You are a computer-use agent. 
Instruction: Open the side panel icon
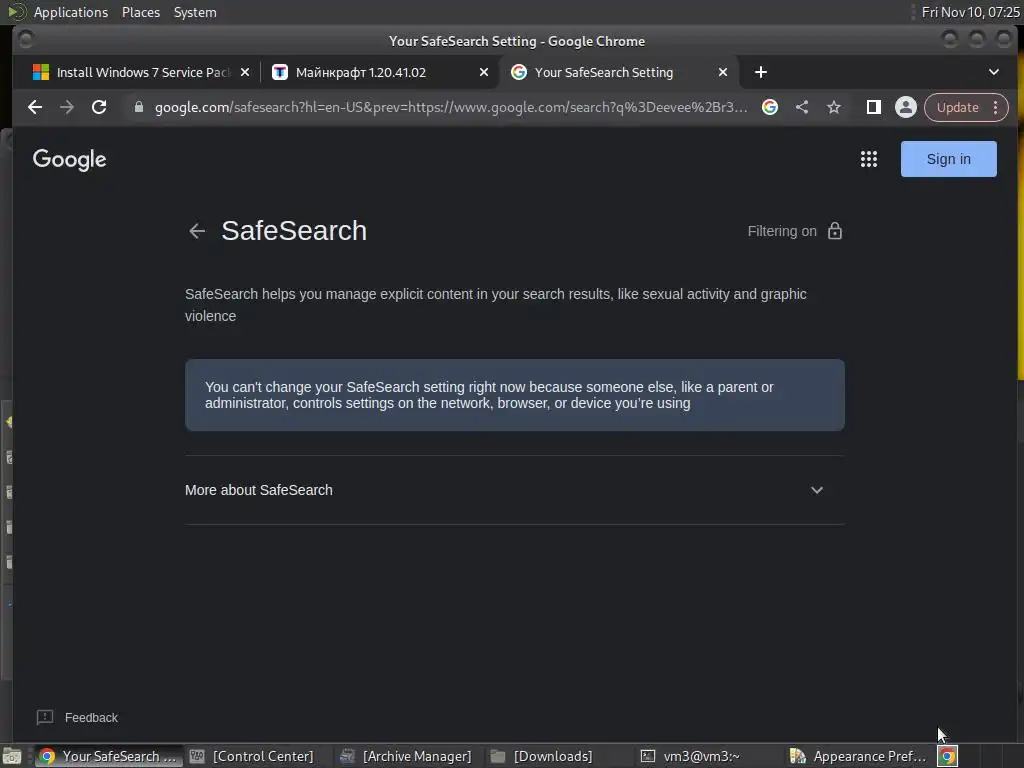(874, 107)
